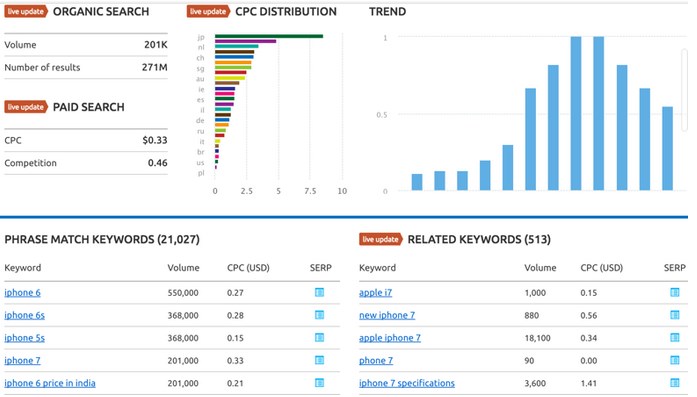This screenshot has width=697, height=397.
Task: Open SERP icon for iphone 6 row
Action: click(319, 293)
